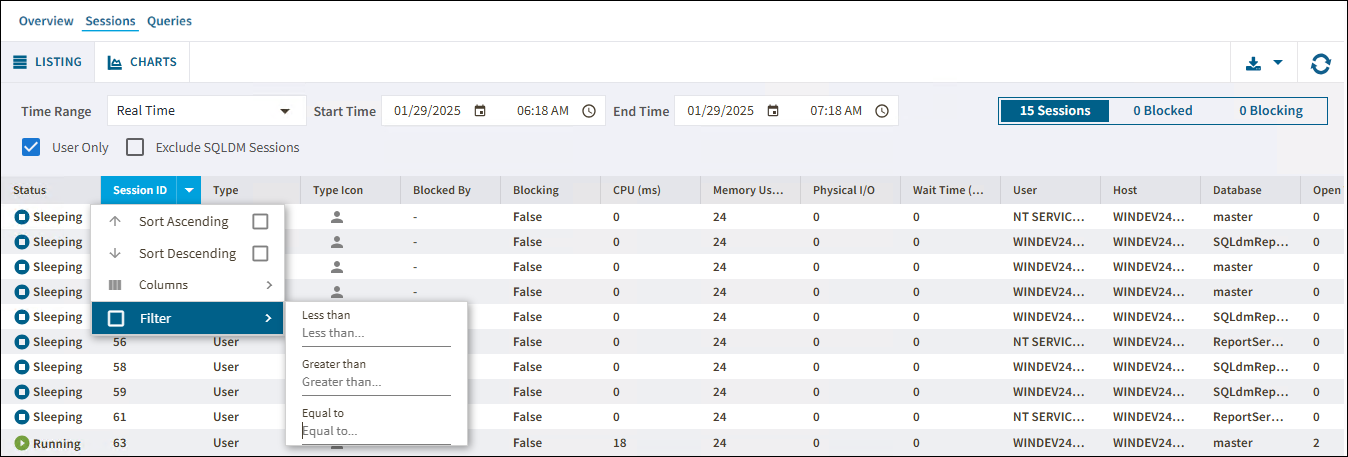
Task: Click the Charts view icon
Action: (115, 62)
